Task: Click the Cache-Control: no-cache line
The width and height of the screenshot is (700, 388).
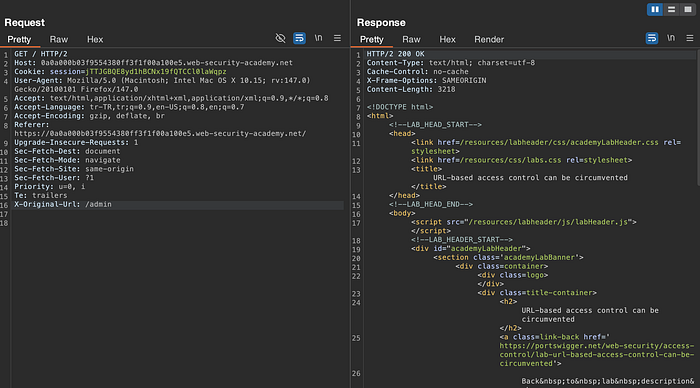Action: 417,72
